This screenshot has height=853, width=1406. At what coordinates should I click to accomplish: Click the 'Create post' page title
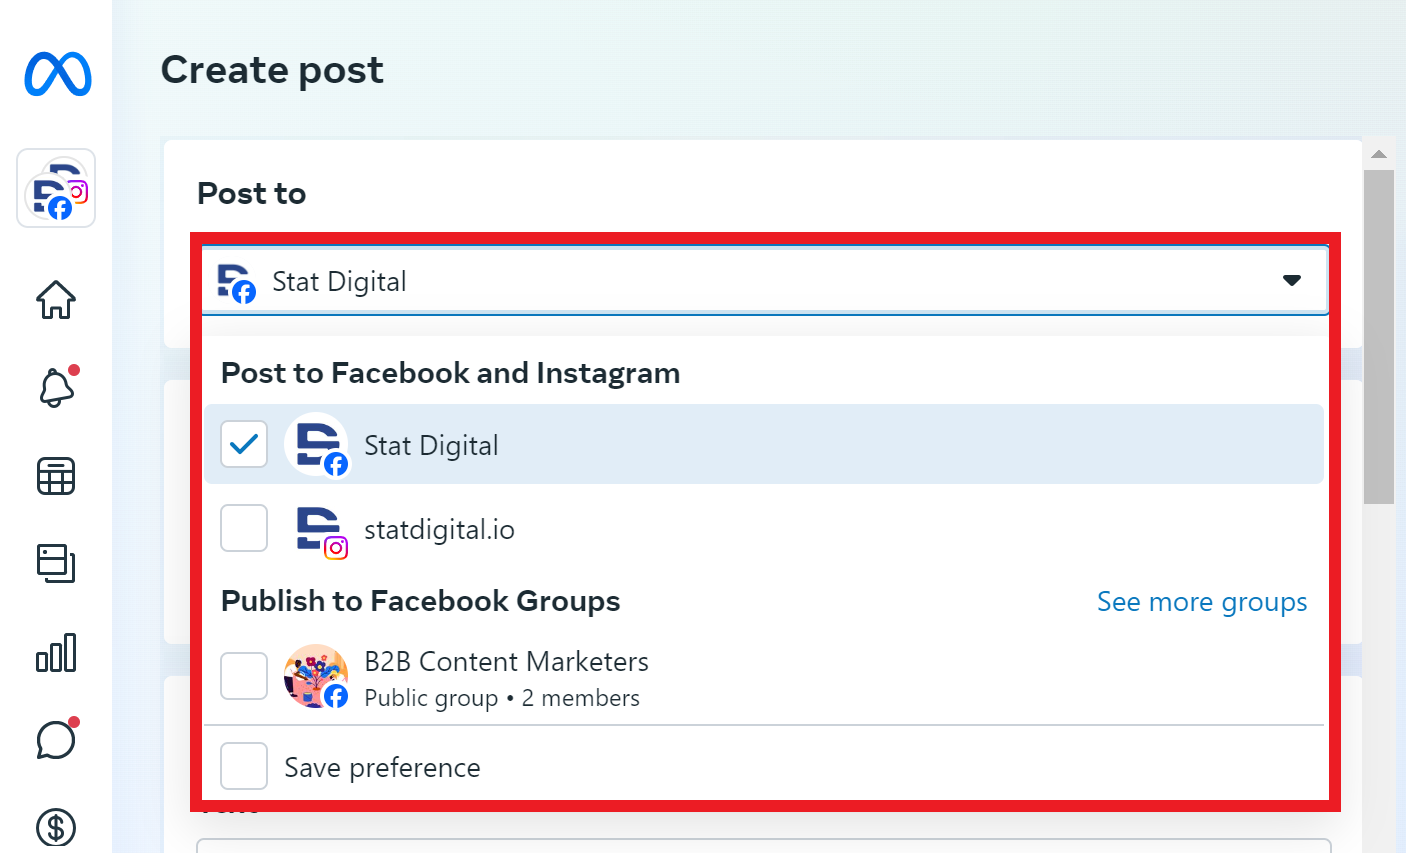[x=272, y=70]
